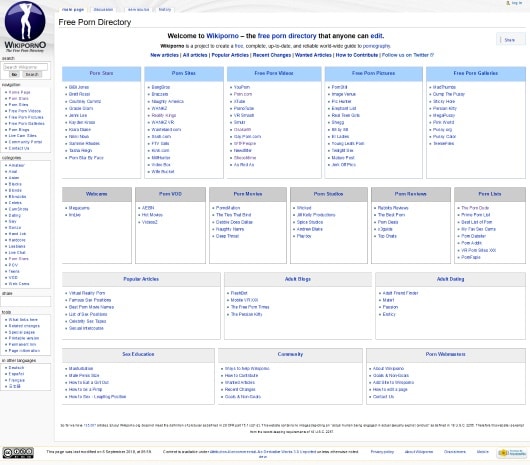Viewport: 530px width, 465px height.
Task: Open Contact Us in the navigation sidebar
Action: pos(19,148)
